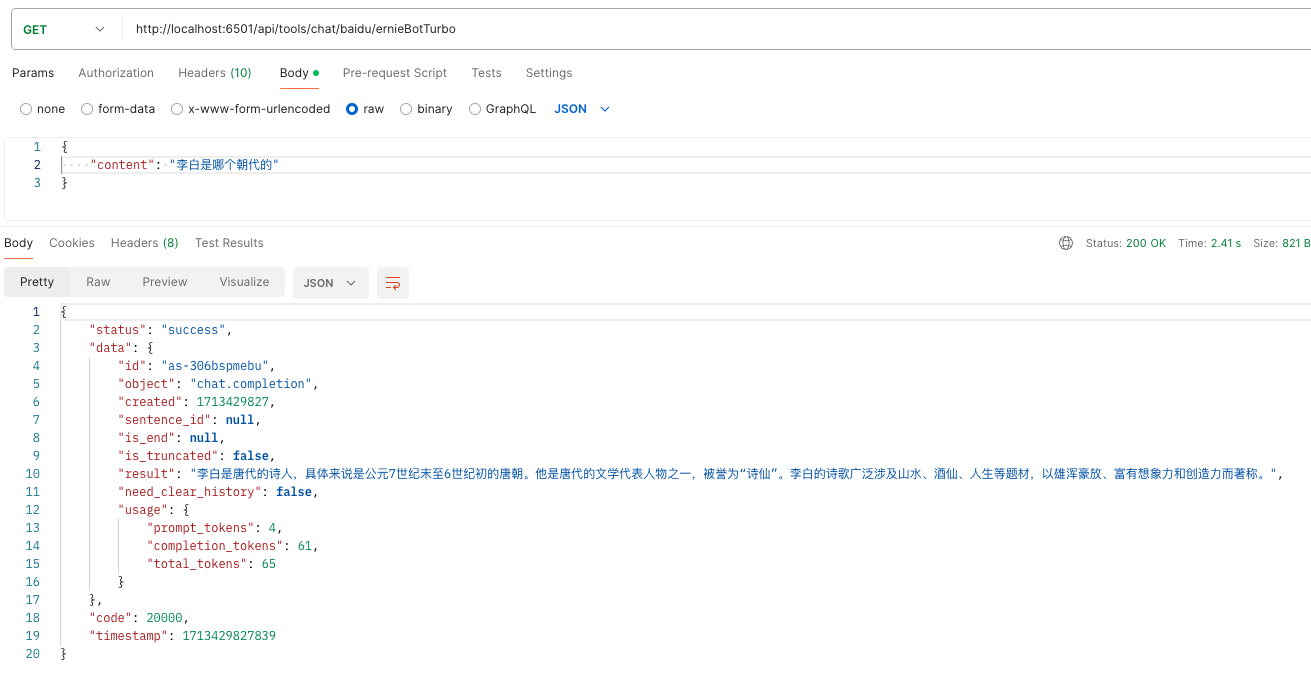1311x676 pixels.
Task: Select the request Body tab
Action: click(x=299, y=73)
